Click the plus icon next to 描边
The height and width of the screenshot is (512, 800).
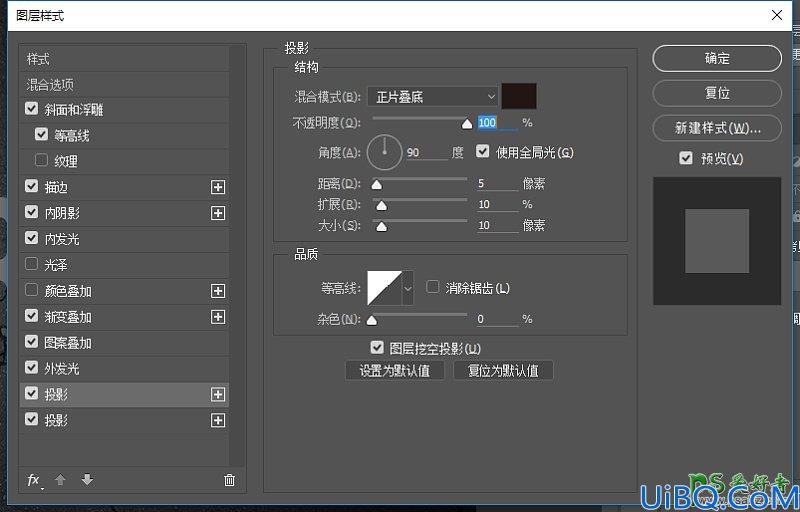pos(218,187)
